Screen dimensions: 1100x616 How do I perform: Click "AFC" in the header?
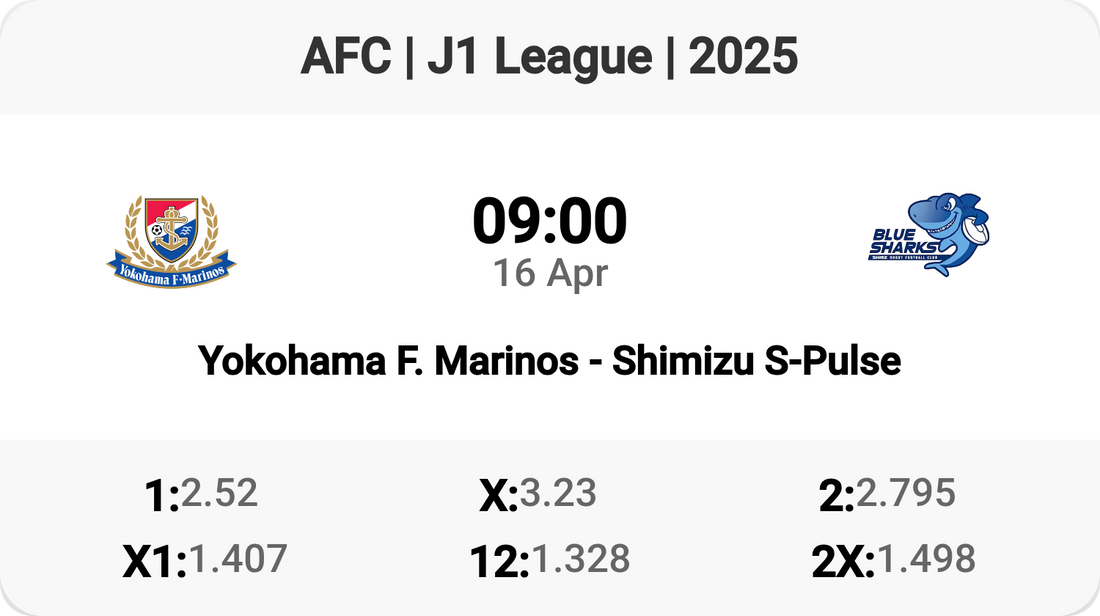point(346,57)
